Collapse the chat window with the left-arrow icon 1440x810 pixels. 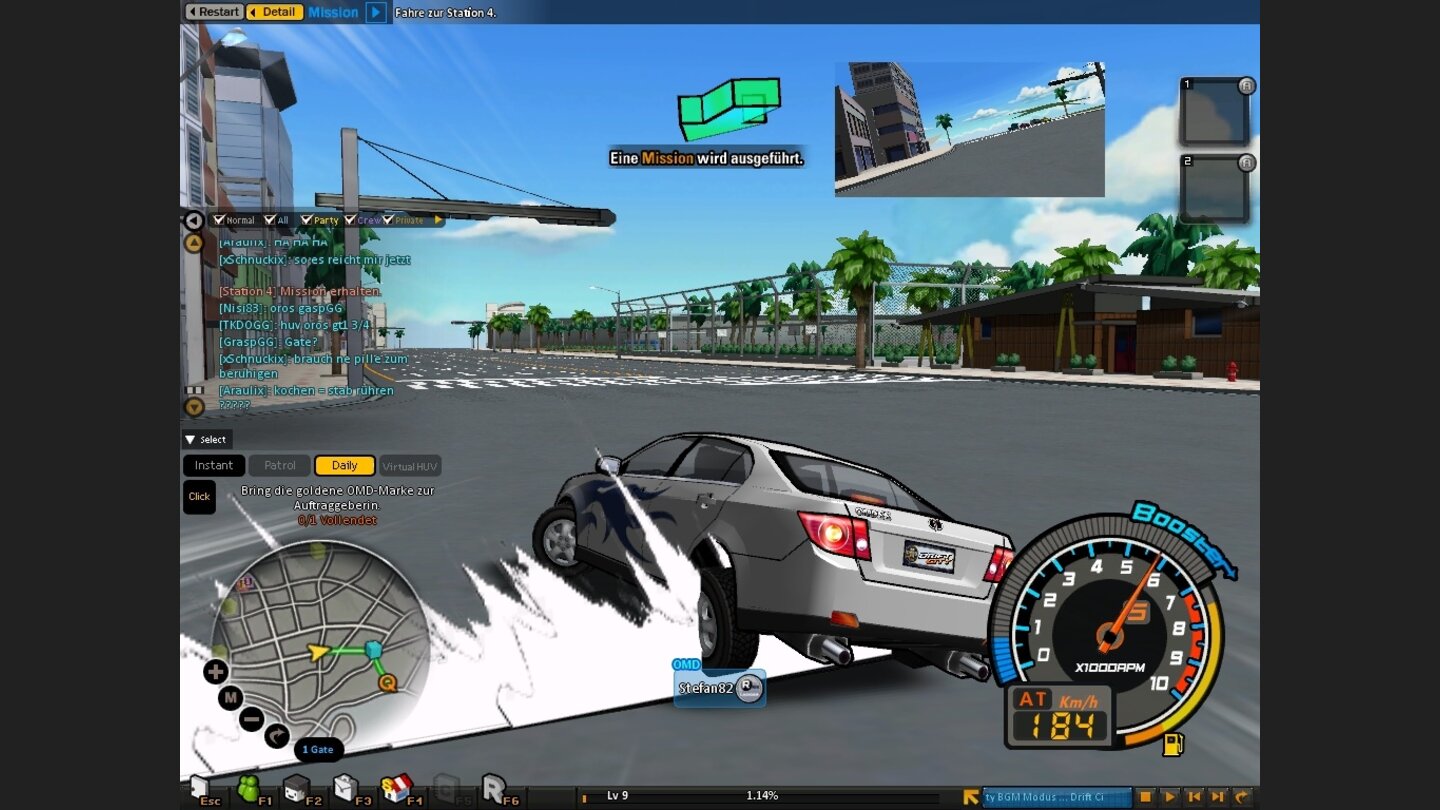coord(194,221)
